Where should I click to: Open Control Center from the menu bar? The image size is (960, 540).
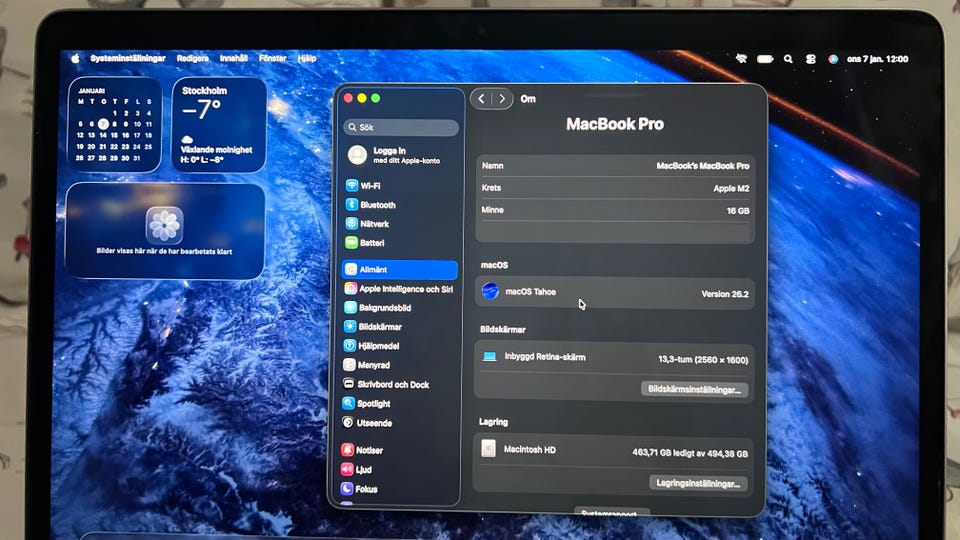[x=810, y=59]
